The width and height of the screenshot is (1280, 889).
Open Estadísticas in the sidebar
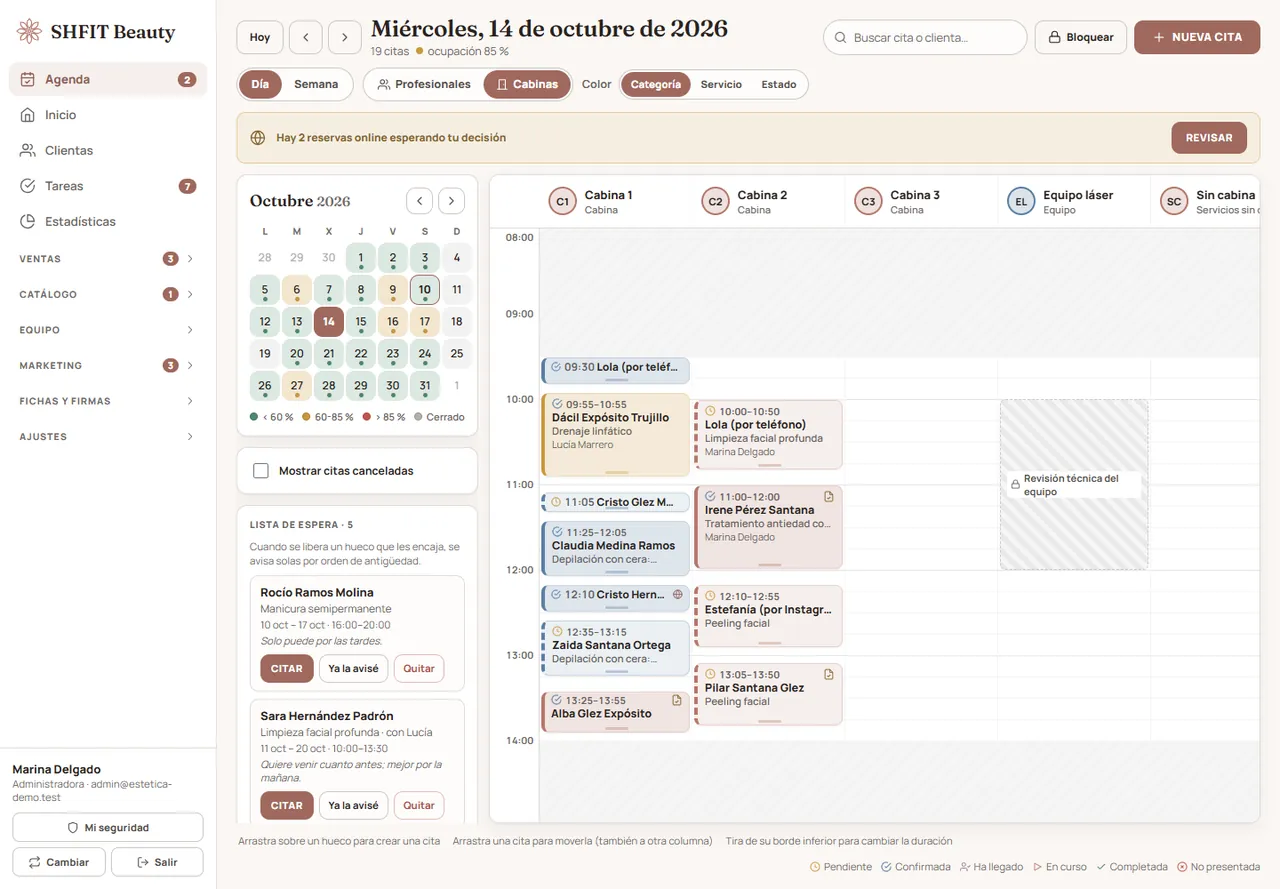[x=108, y=221]
